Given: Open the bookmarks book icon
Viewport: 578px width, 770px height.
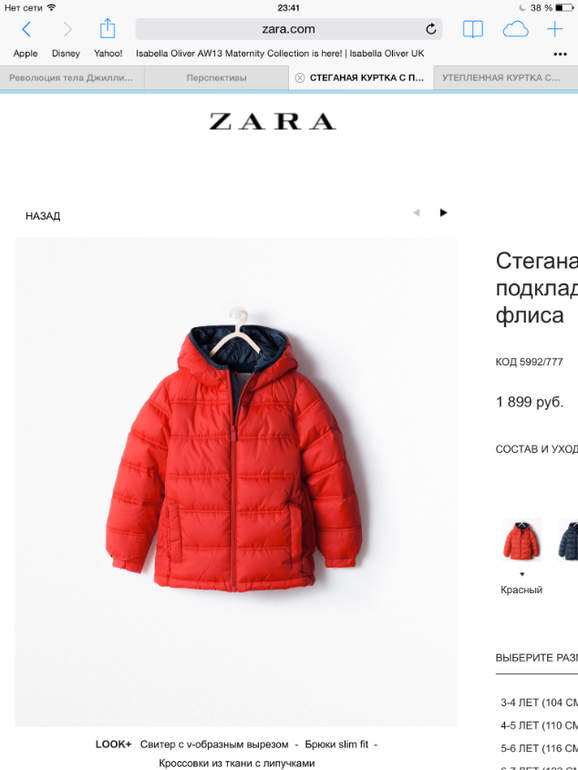Looking at the screenshot, I should click(473, 29).
